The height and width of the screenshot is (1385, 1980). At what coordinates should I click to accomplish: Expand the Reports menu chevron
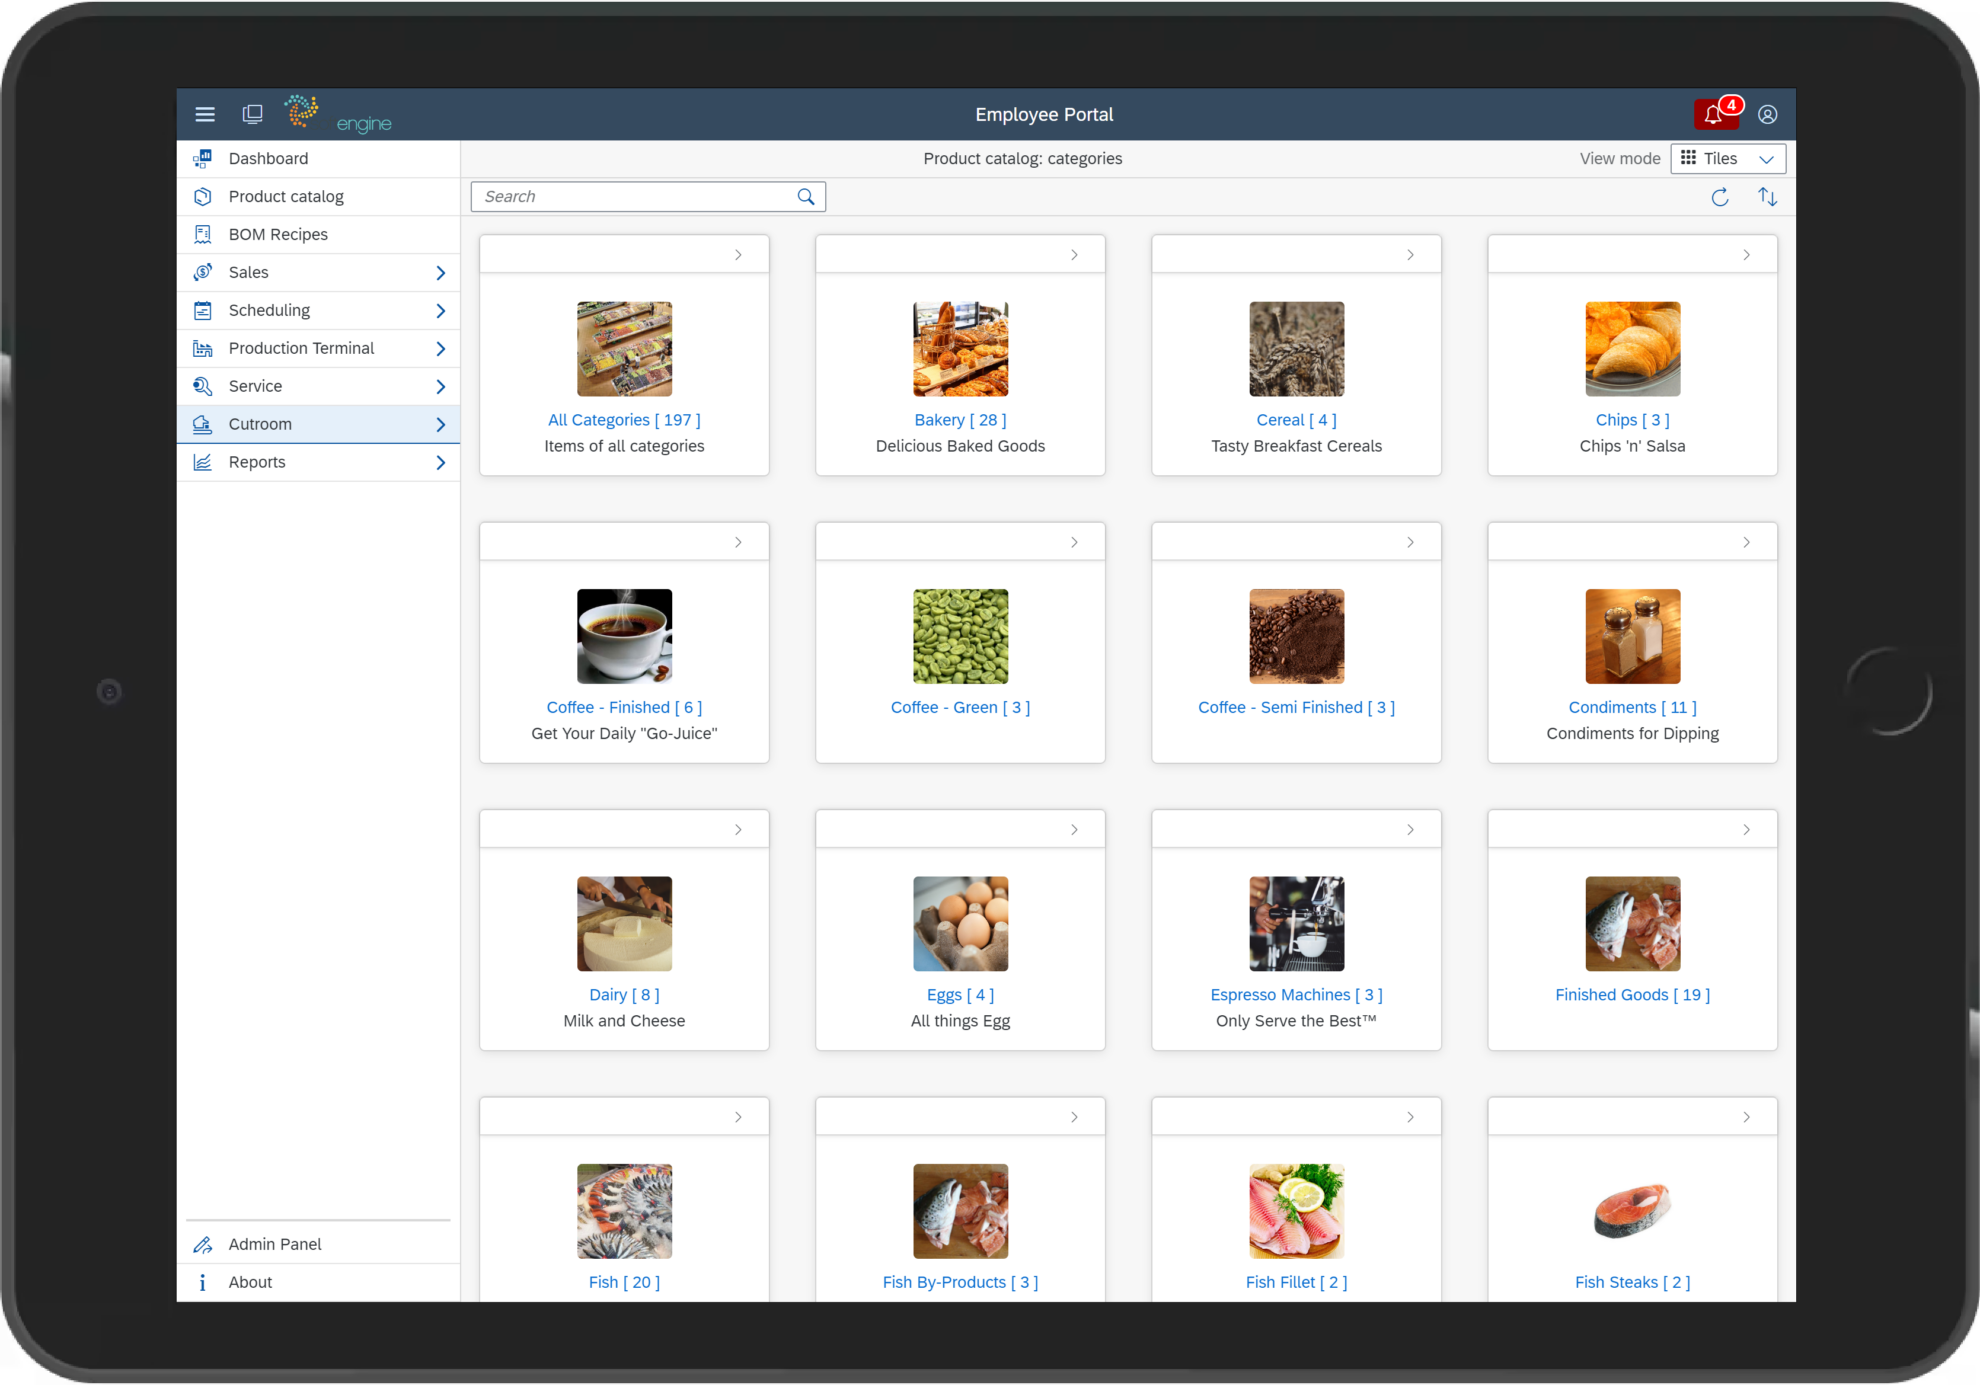tap(440, 463)
